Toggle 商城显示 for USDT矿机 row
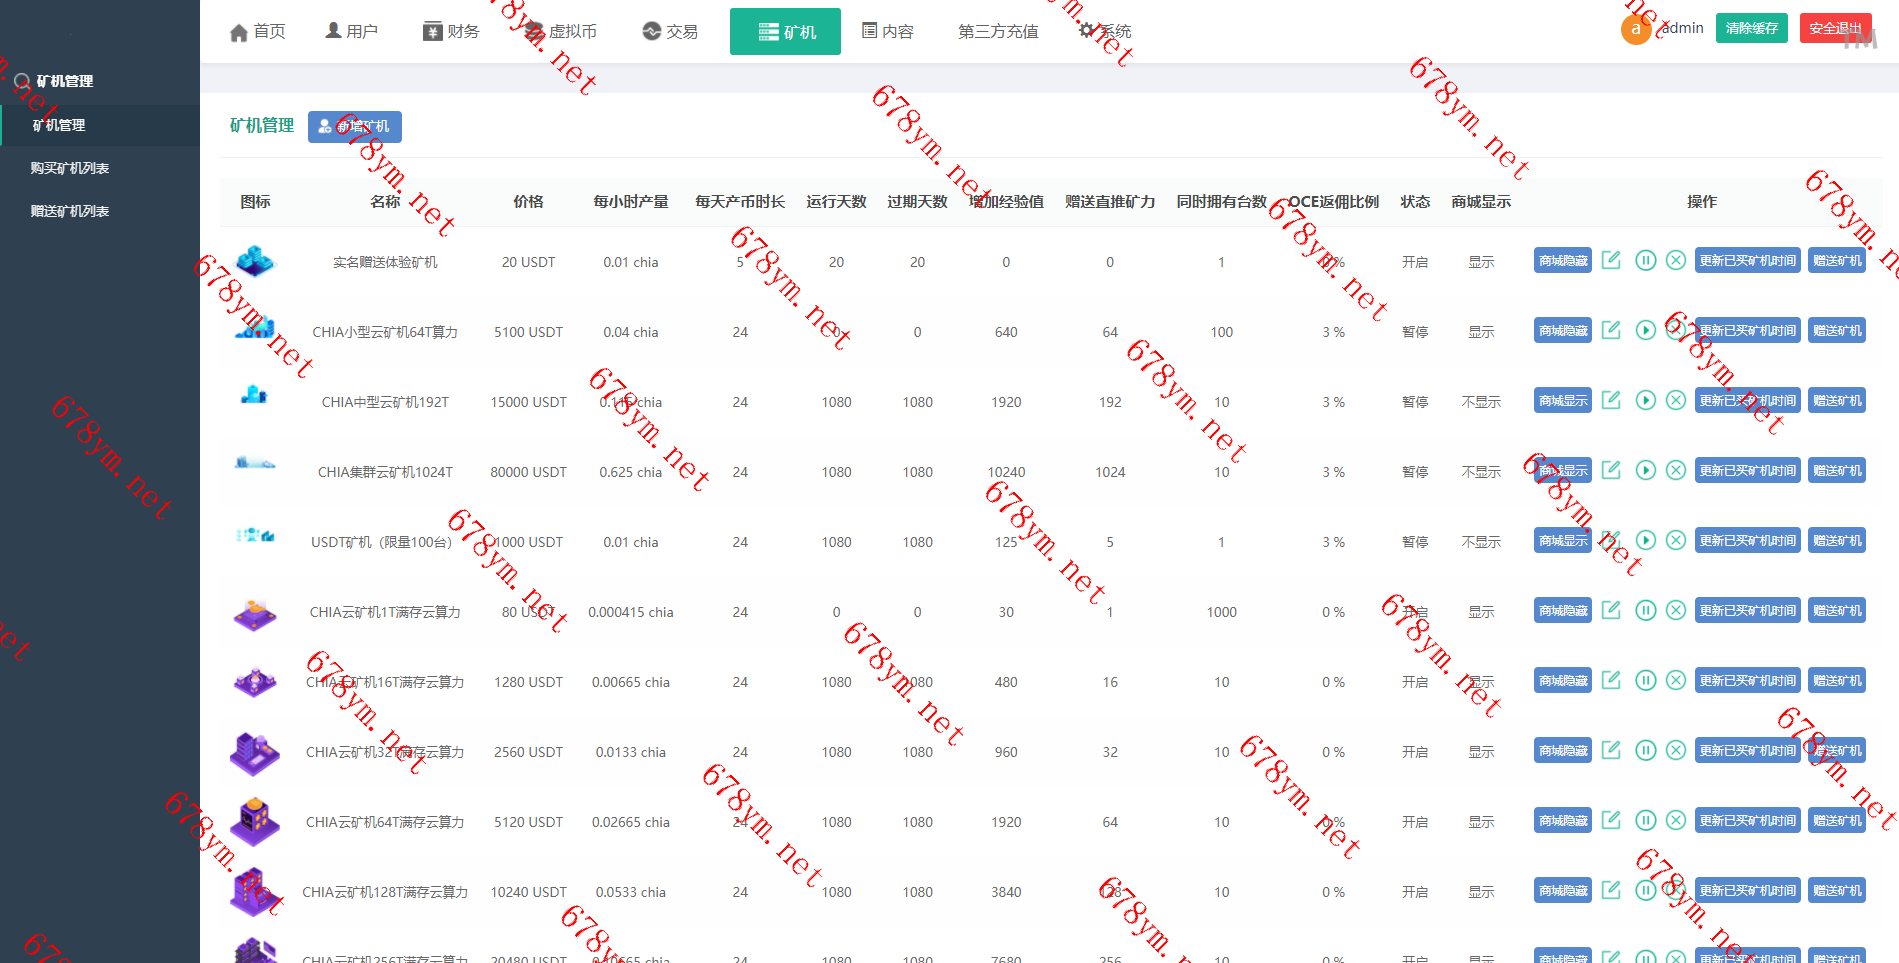The height and width of the screenshot is (963, 1899). click(x=1562, y=541)
